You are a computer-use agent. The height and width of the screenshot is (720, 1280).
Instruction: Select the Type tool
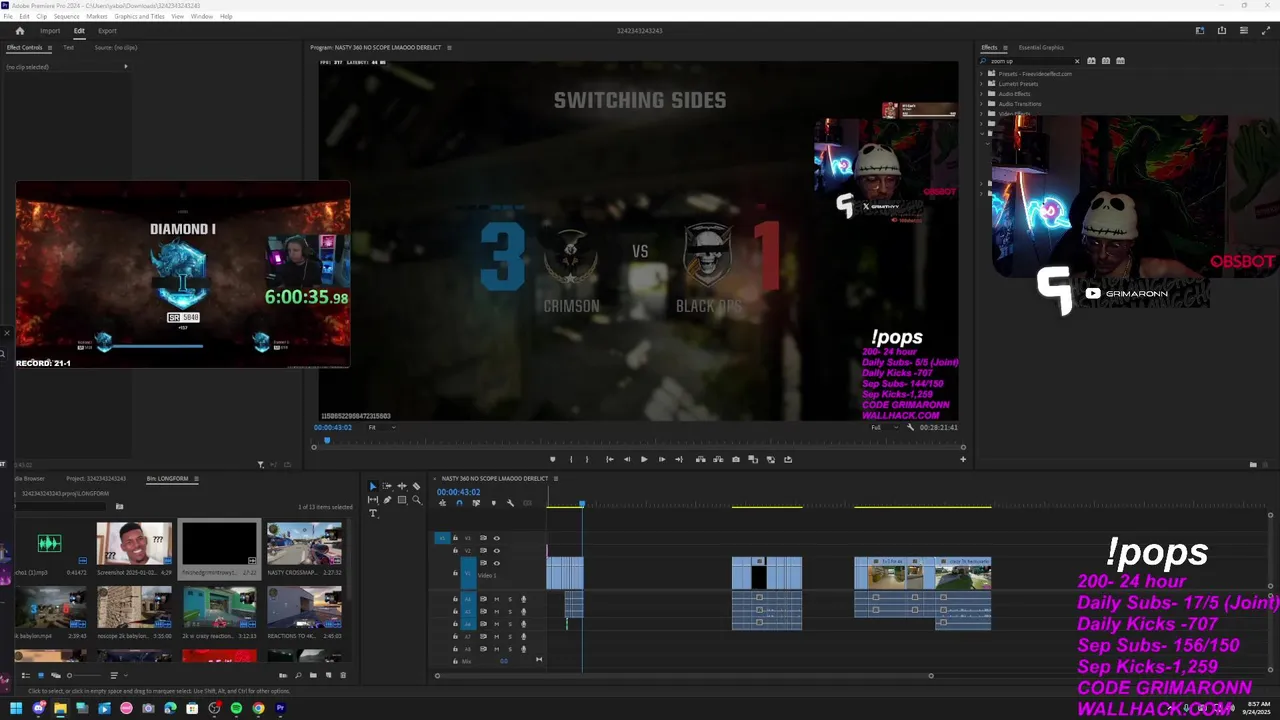372,513
